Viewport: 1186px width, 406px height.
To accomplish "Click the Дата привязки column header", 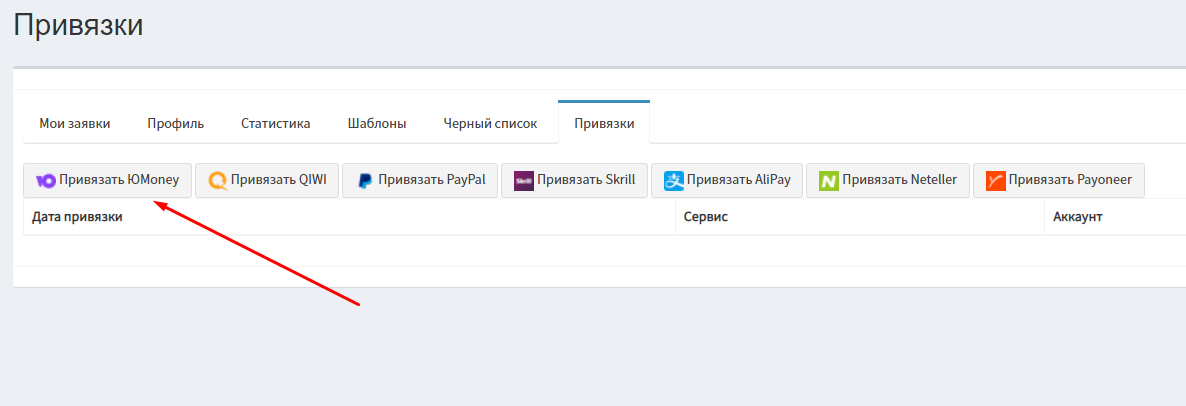I will 77,217.
